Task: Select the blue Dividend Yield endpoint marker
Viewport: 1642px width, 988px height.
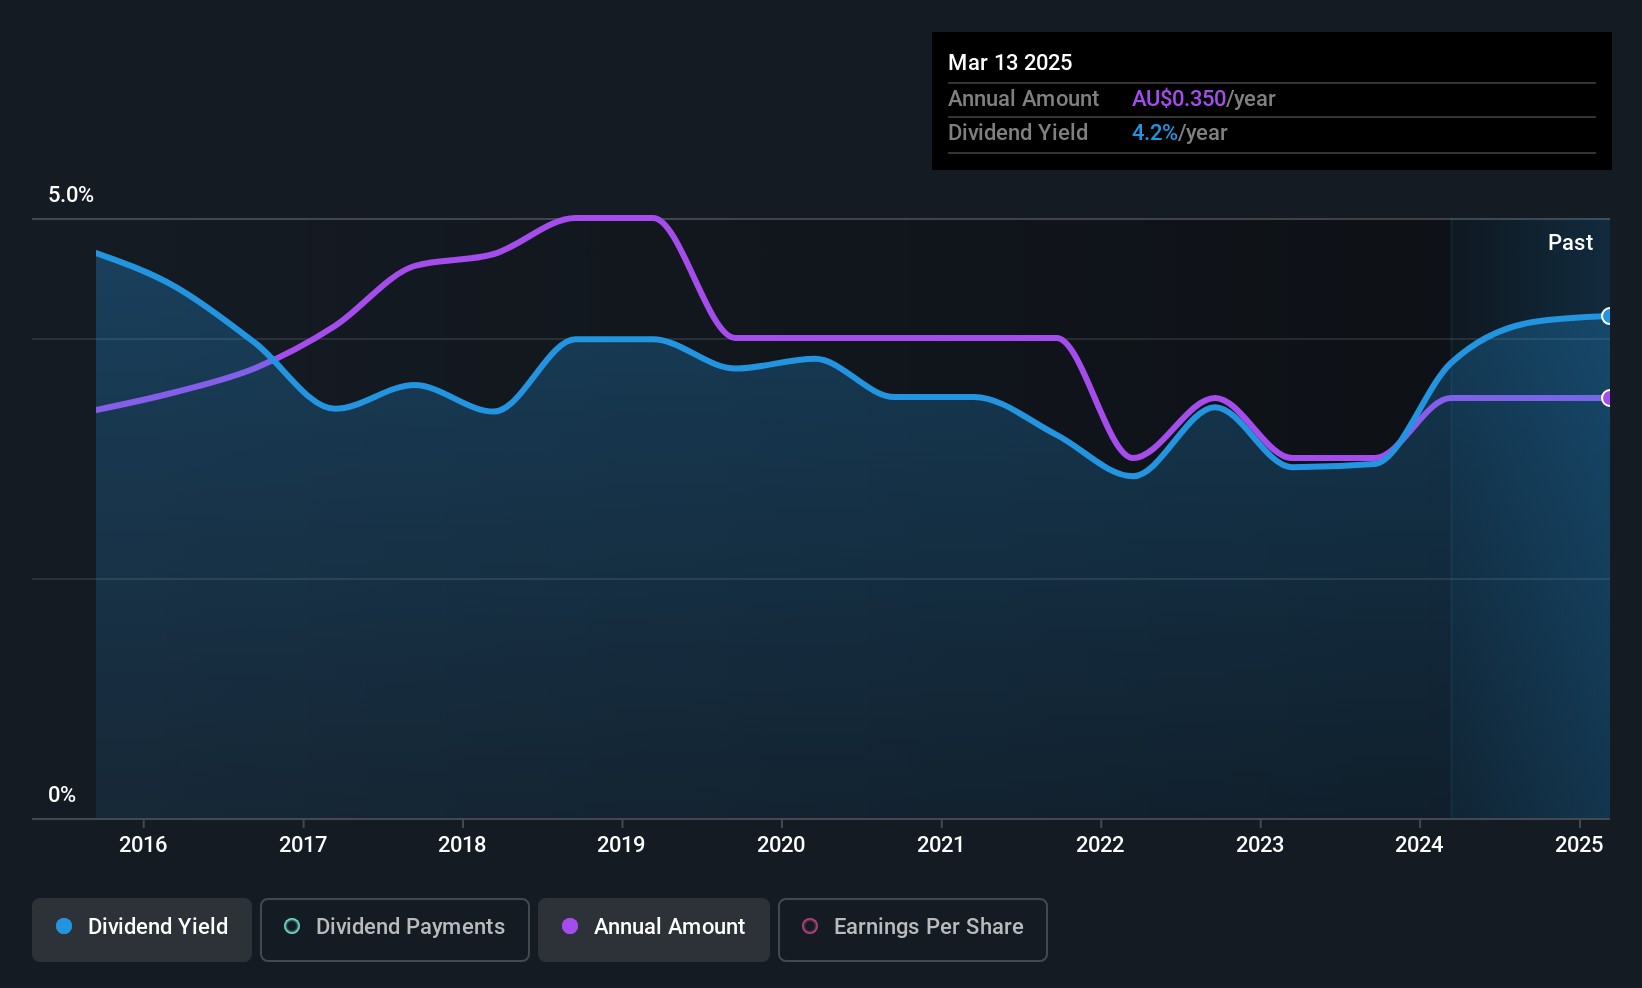Action: pos(1608,317)
